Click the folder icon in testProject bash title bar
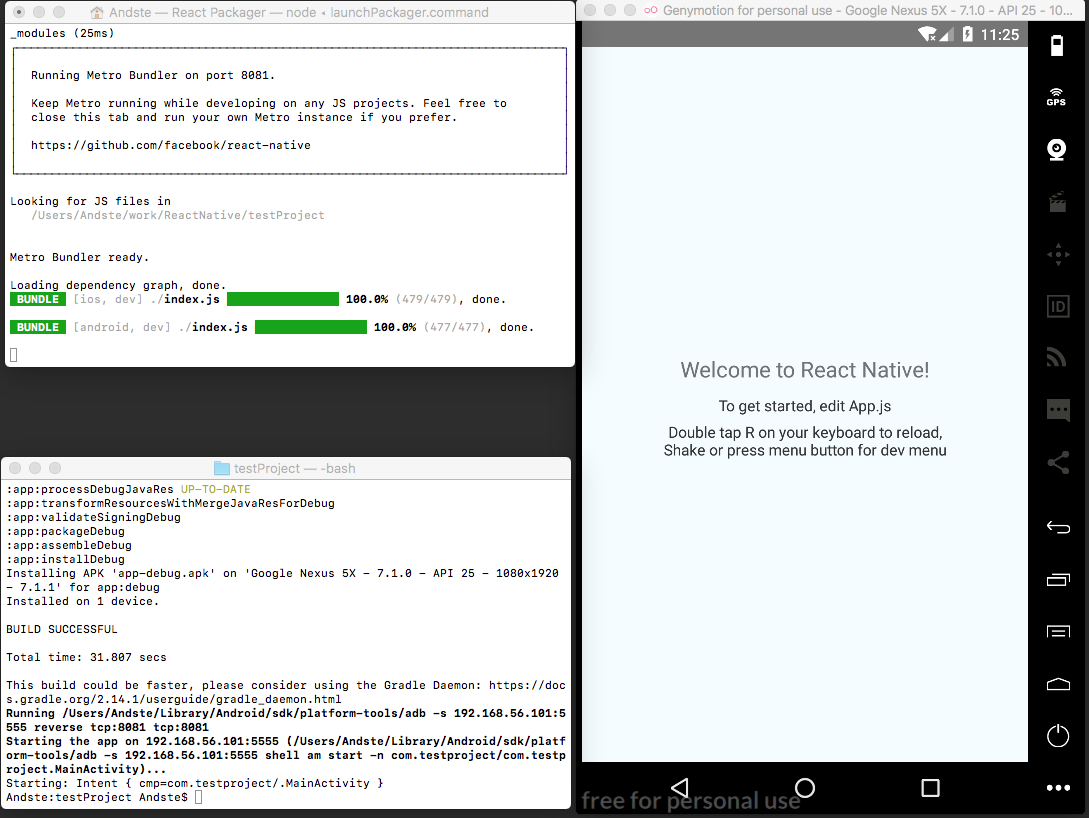Screen dimensions: 1089x818 pyautogui.click(x=222, y=468)
